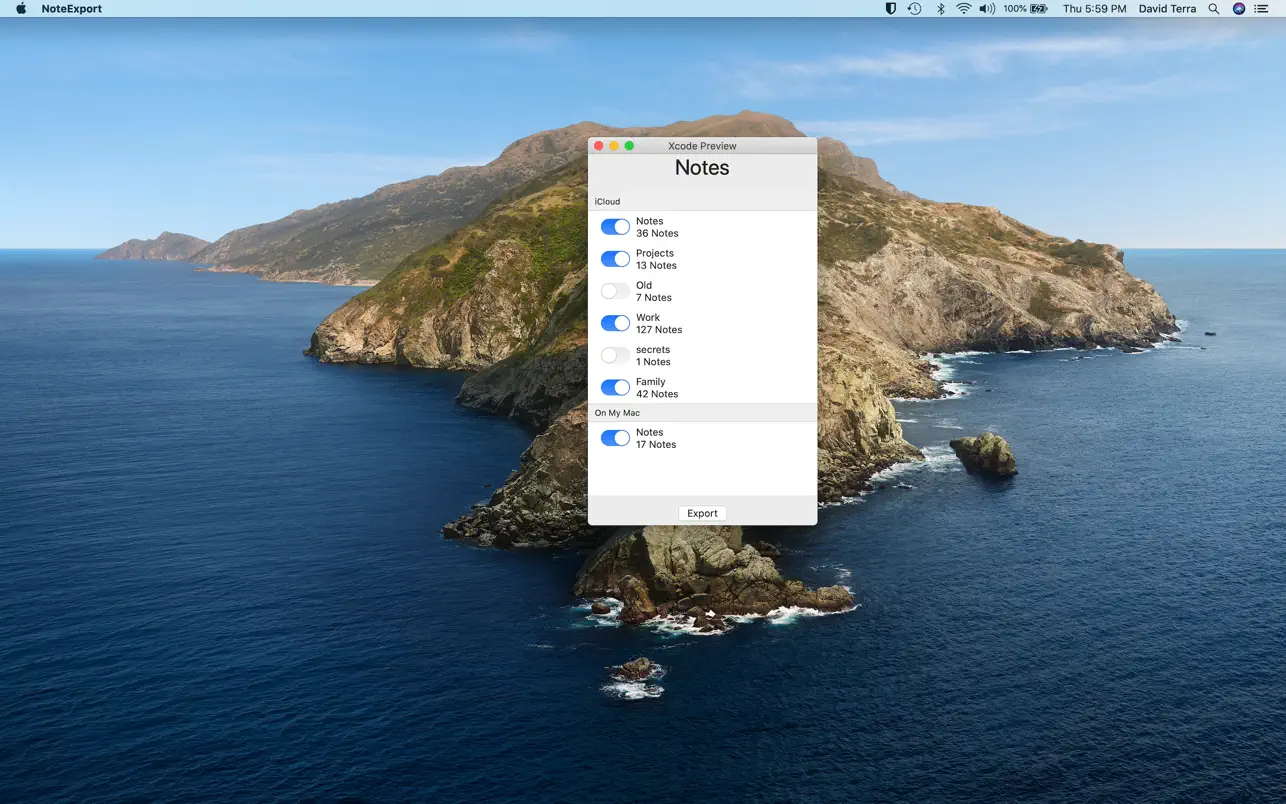
Task: Disable the Work folder toggle
Action: point(614,323)
